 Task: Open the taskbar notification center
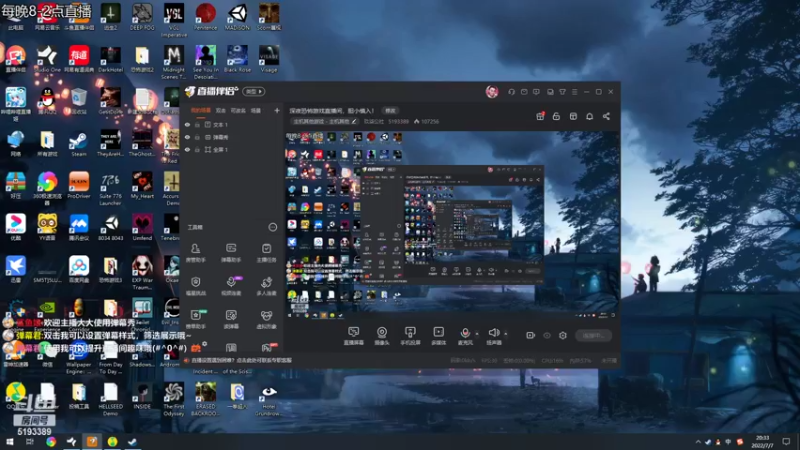pos(786,442)
